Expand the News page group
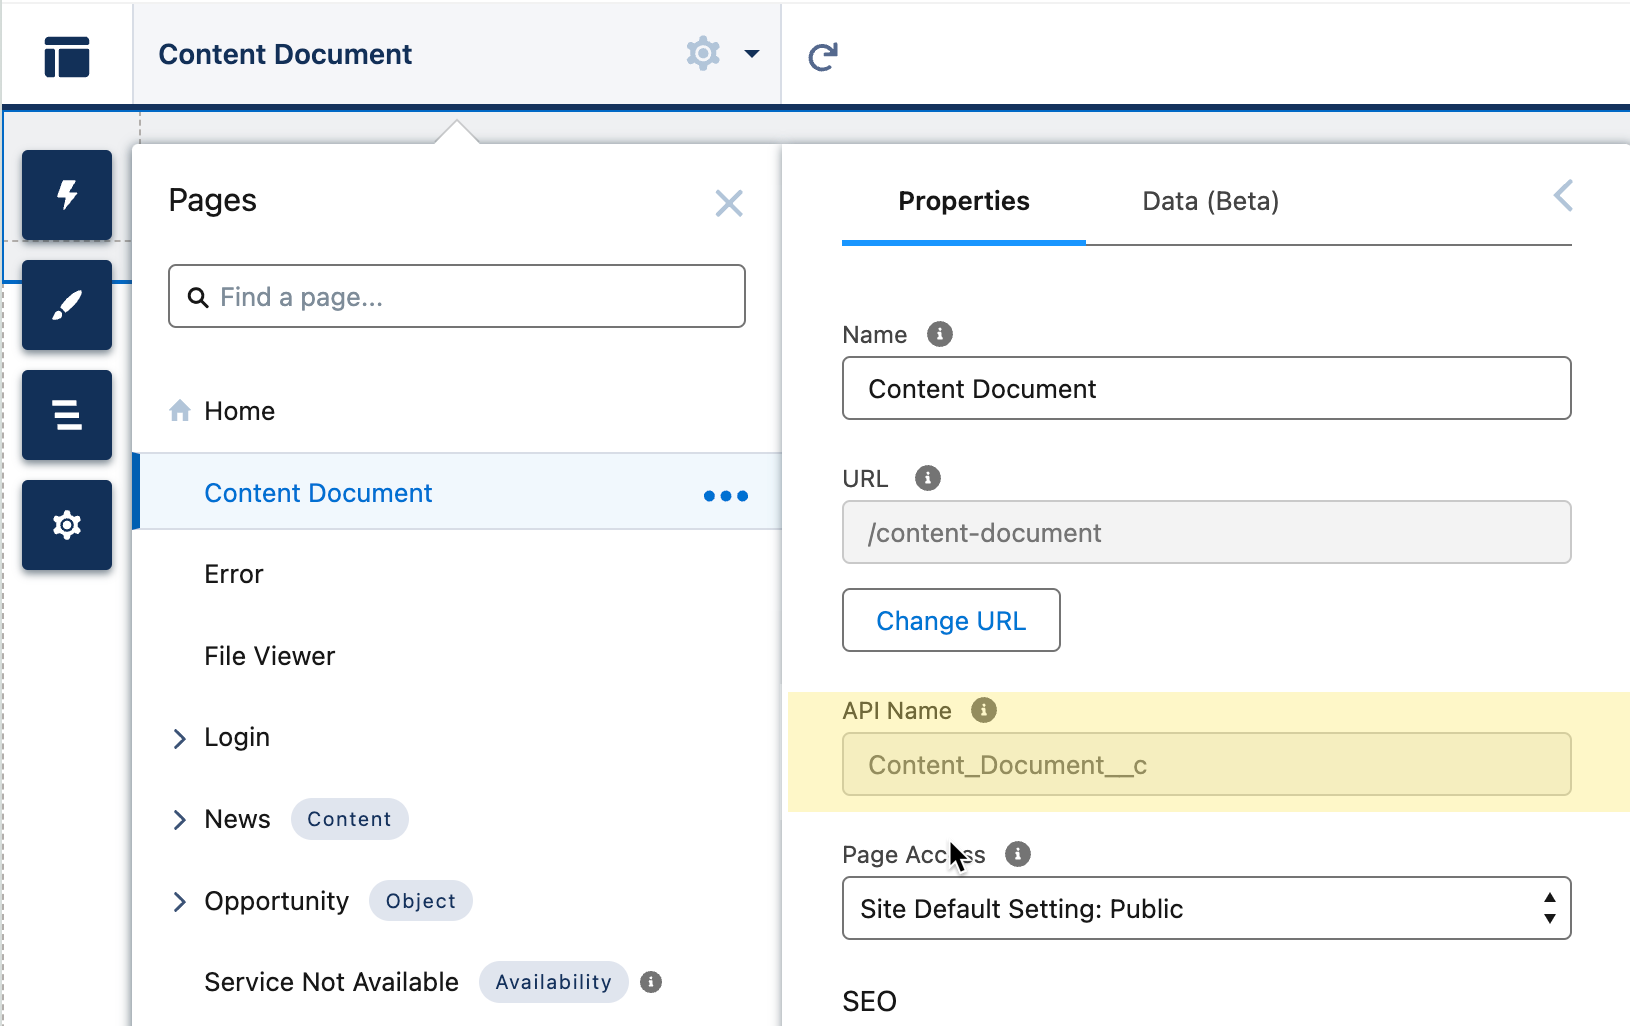This screenshot has height=1026, width=1630. (x=180, y=820)
